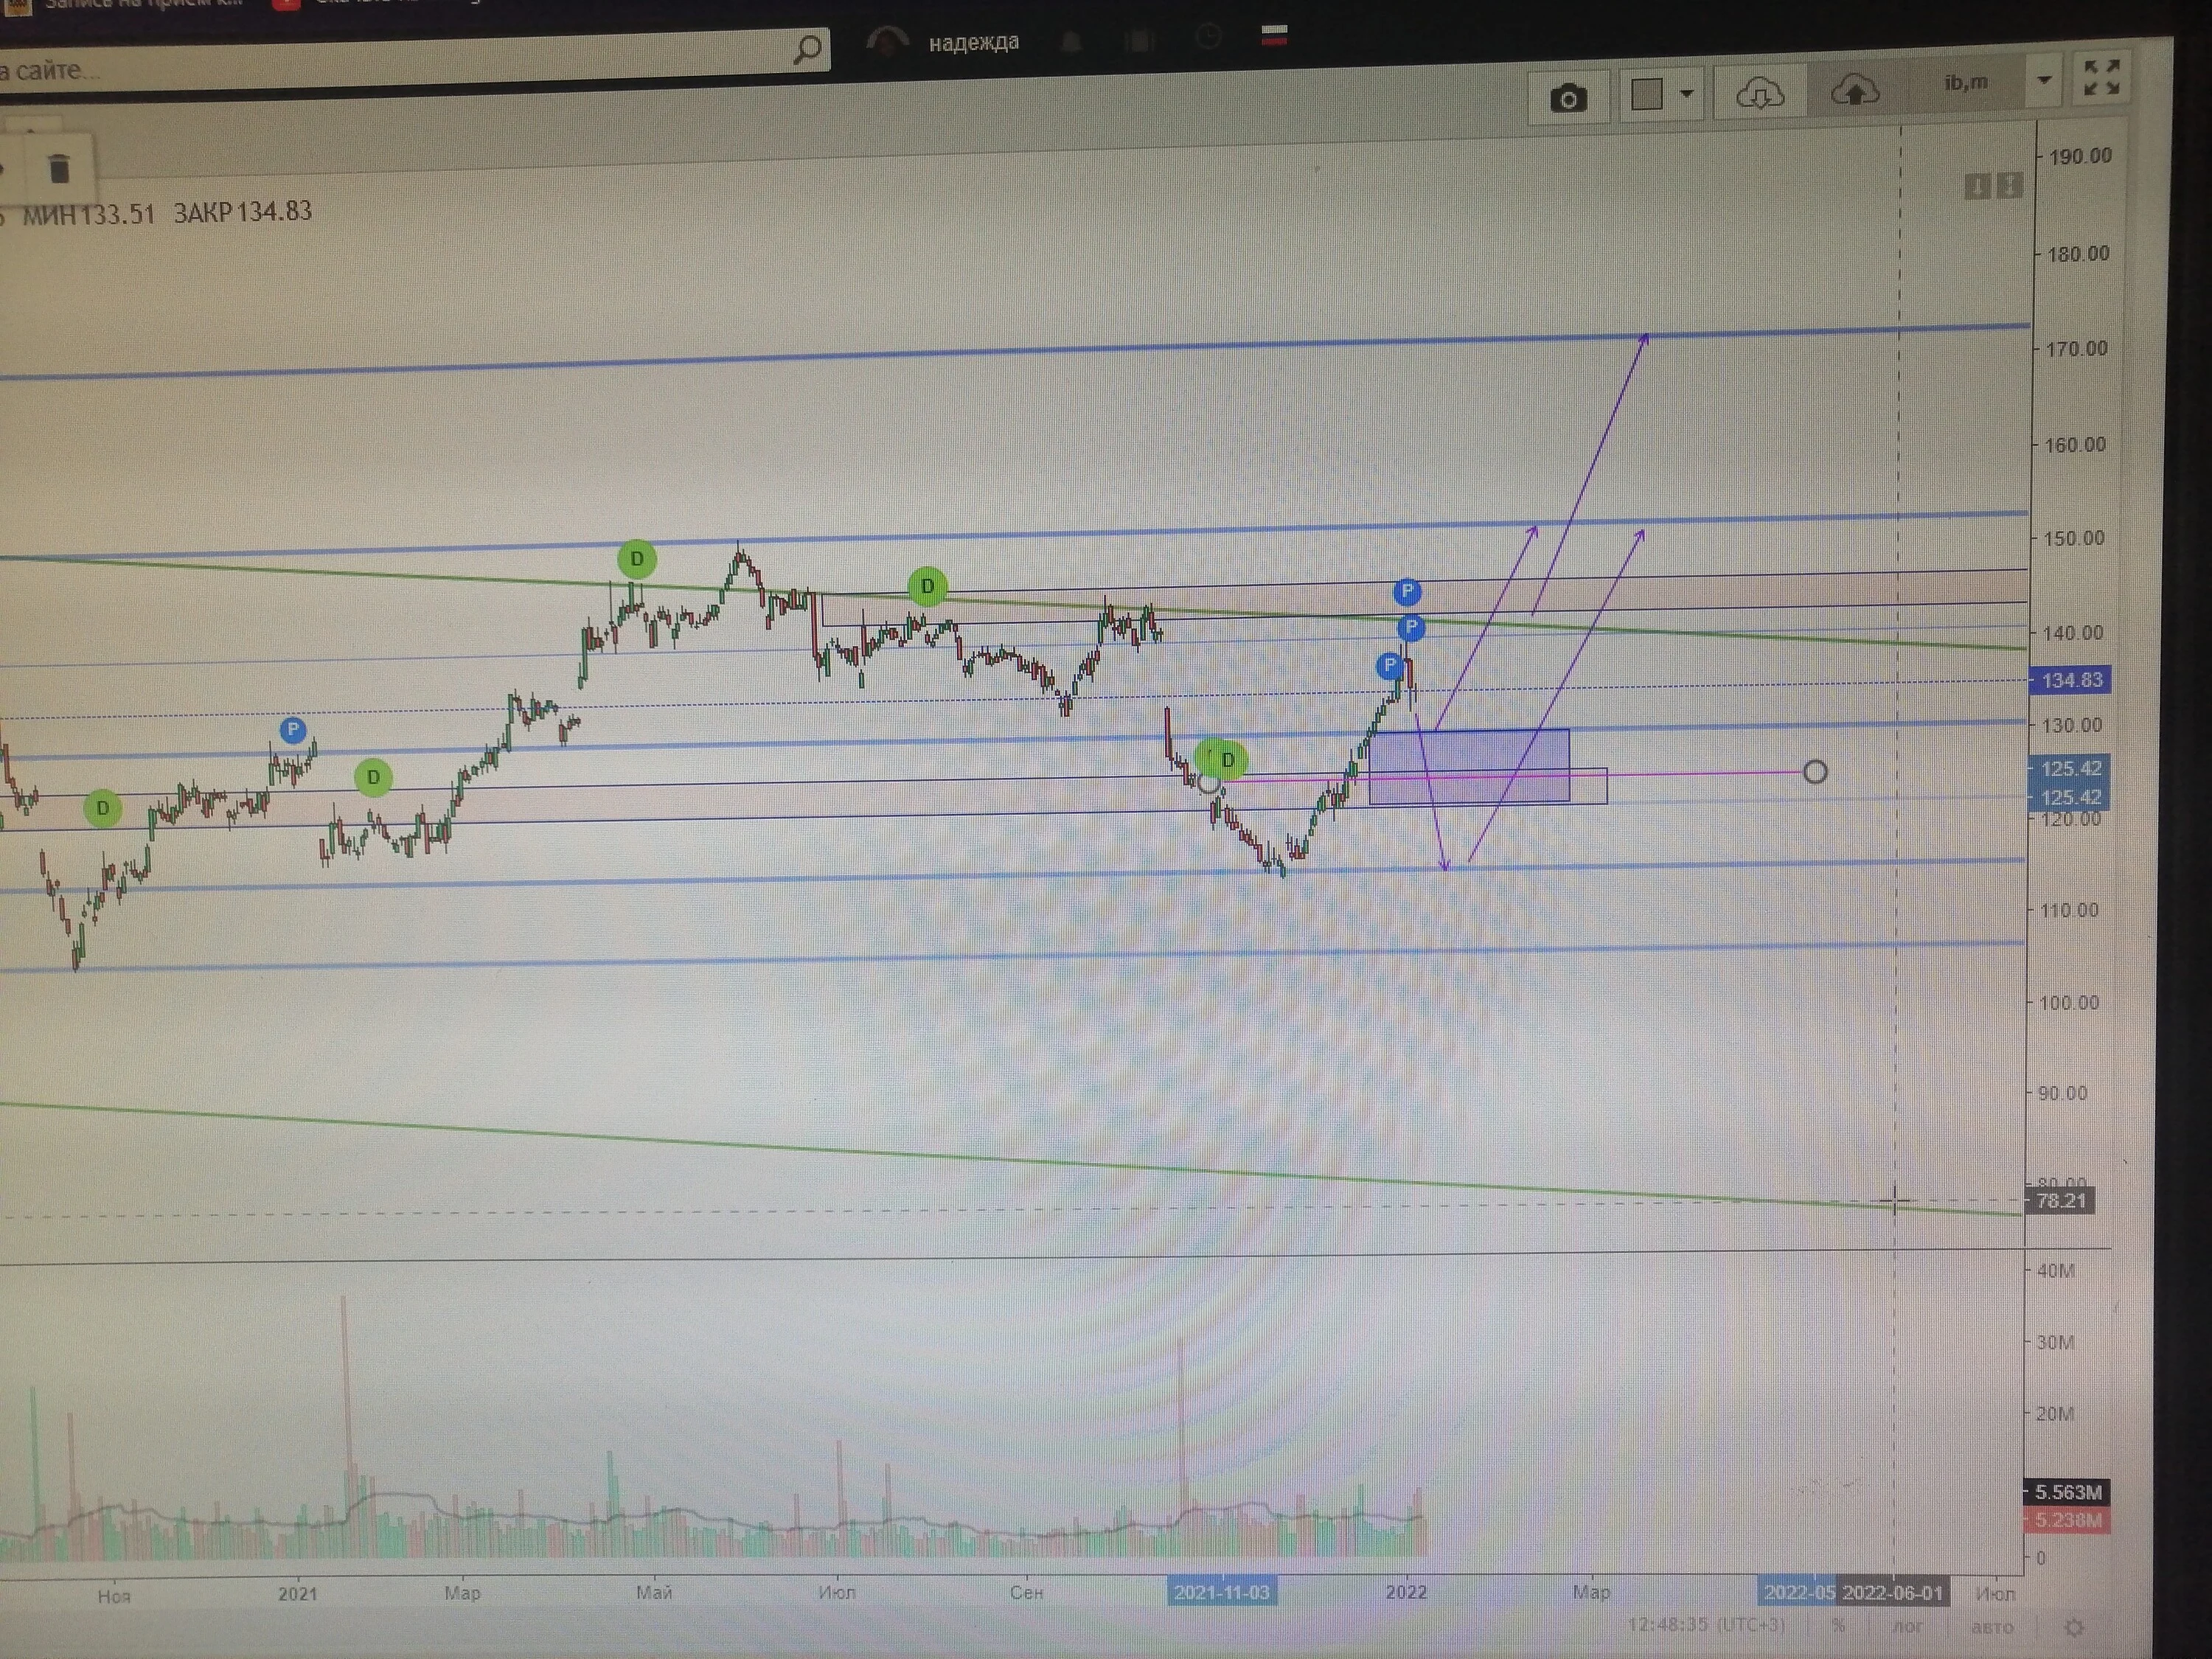
Task: Click the ЗАКР 134.83 close value
Action: point(242,212)
